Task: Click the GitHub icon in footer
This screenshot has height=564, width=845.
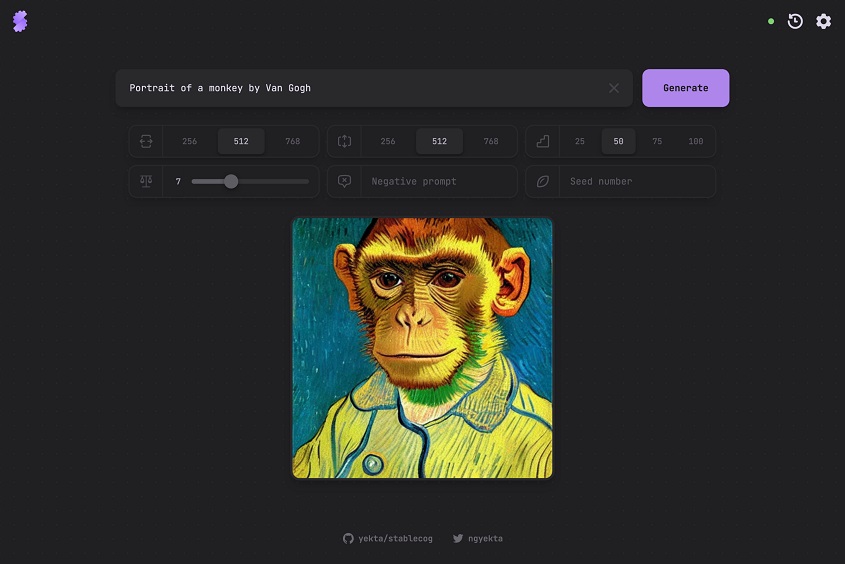Action: point(348,538)
